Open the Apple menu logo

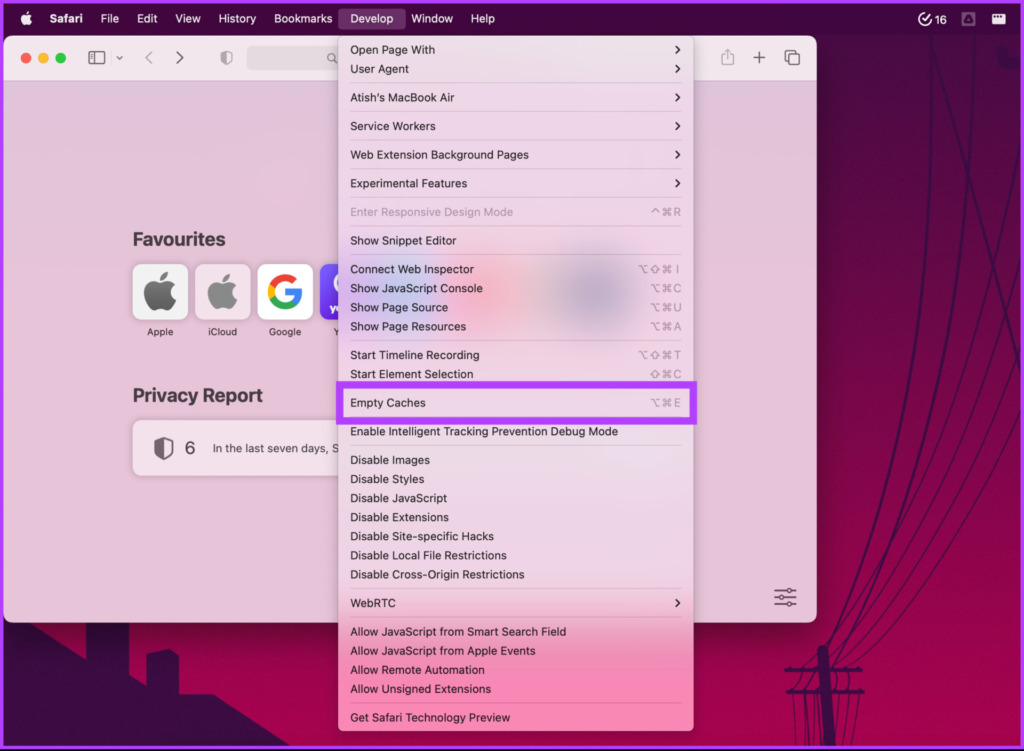26,18
